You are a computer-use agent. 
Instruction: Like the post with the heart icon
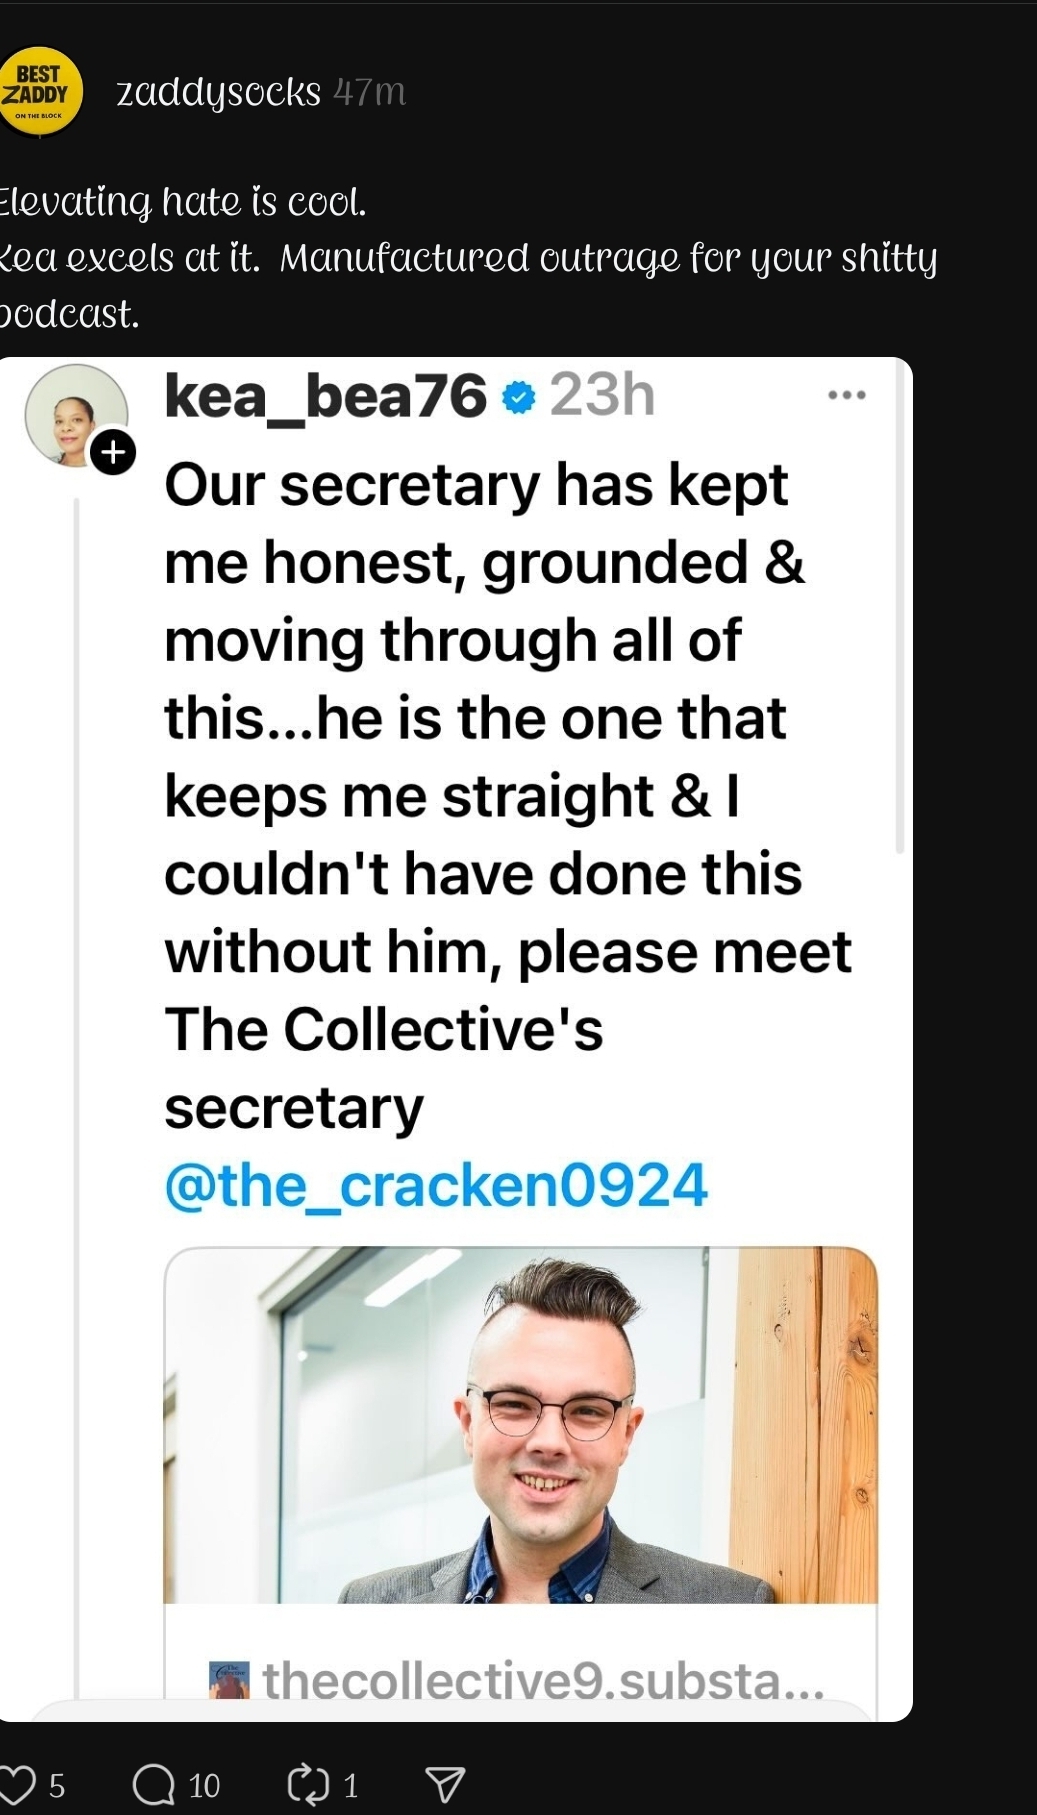tap(16, 1784)
